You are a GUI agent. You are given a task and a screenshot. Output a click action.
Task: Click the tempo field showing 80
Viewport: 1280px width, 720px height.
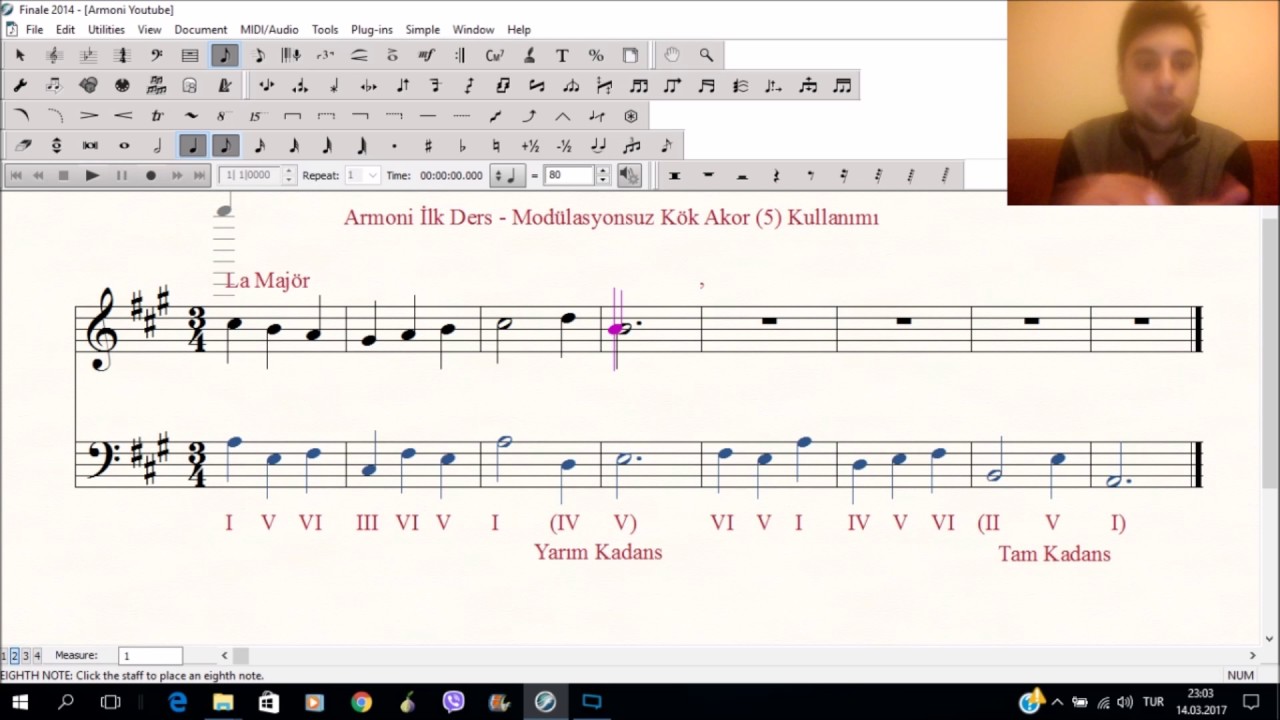coord(570,175)
